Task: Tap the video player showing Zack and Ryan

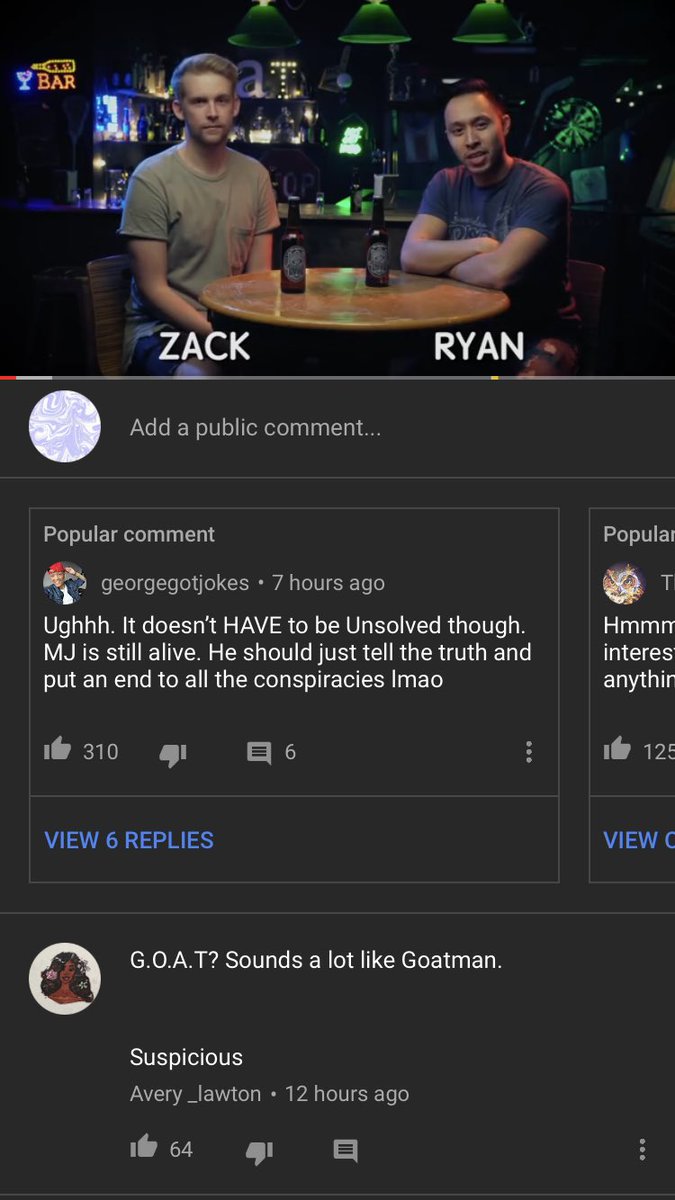Action: 337,187
